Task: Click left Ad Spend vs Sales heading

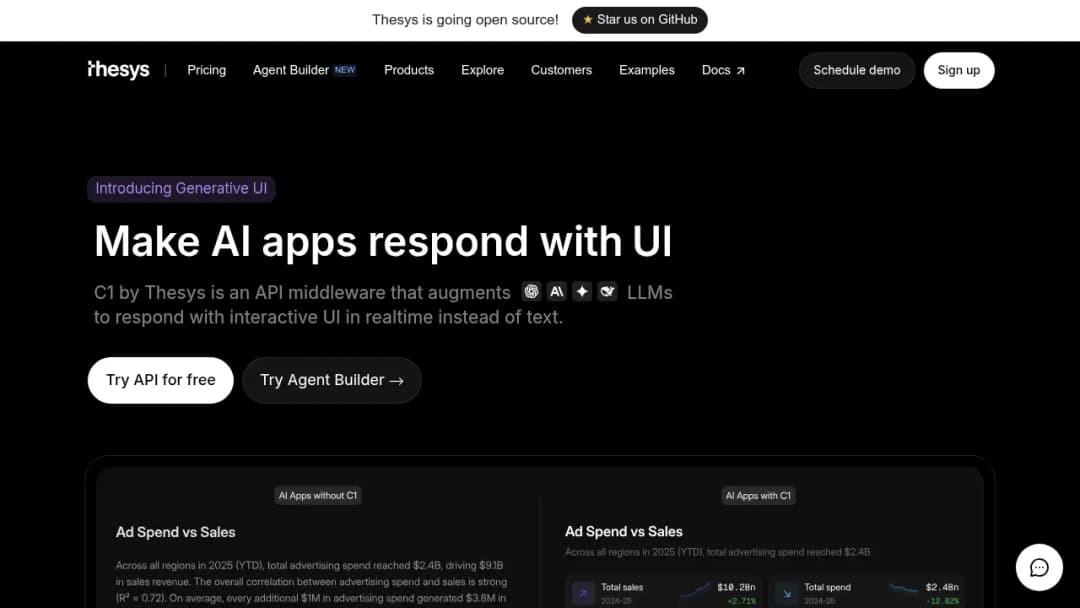Action: pyautogui.click(x=176, y=532)
